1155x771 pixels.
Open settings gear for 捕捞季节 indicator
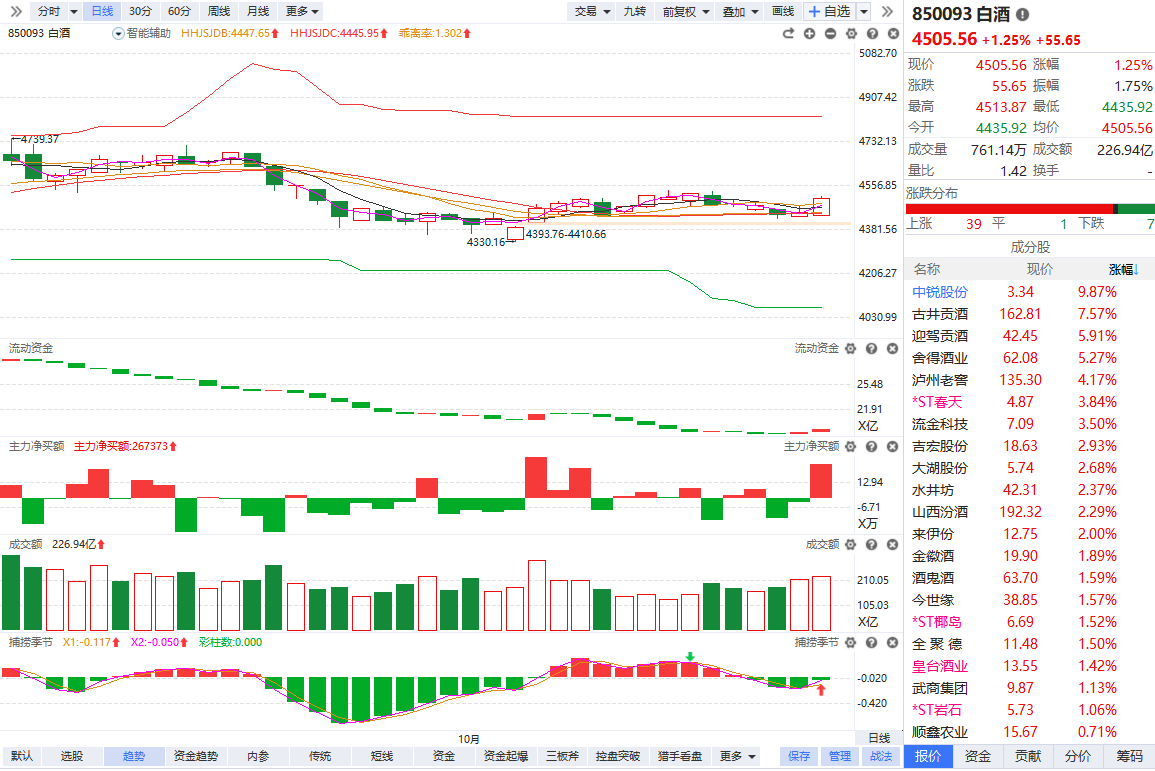(x=850, y=642)
